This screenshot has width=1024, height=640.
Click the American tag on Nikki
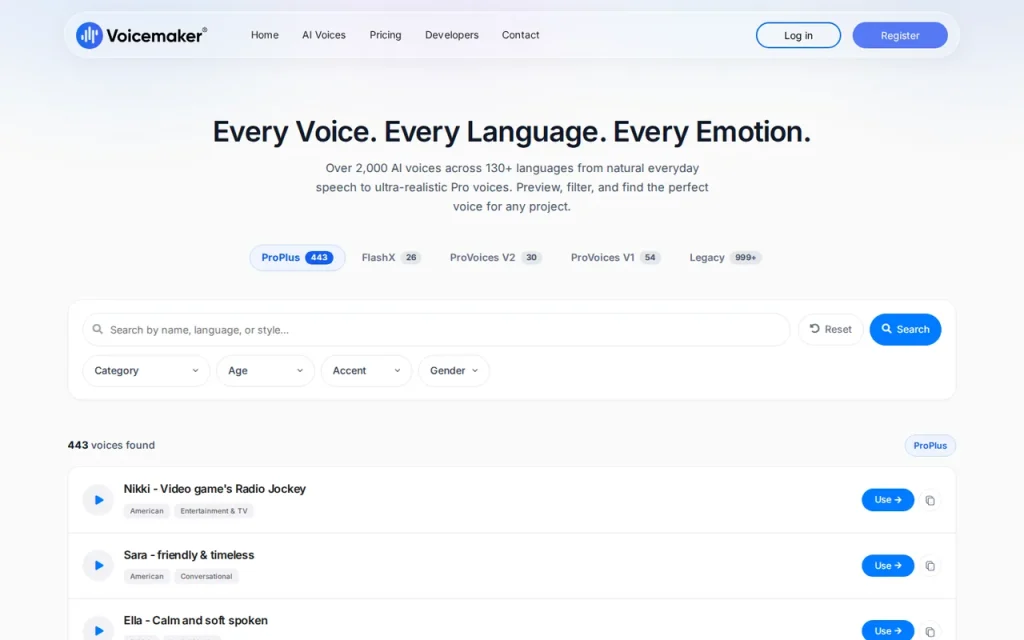pyautogui.click(x=146, y=511)
